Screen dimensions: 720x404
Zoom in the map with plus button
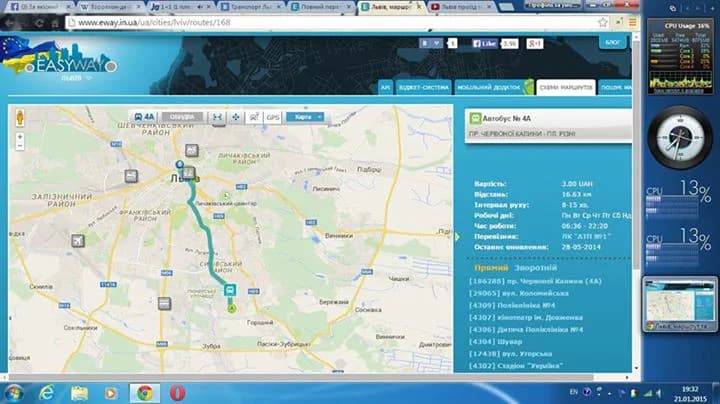pyautogui.click(x=20, y=137)
